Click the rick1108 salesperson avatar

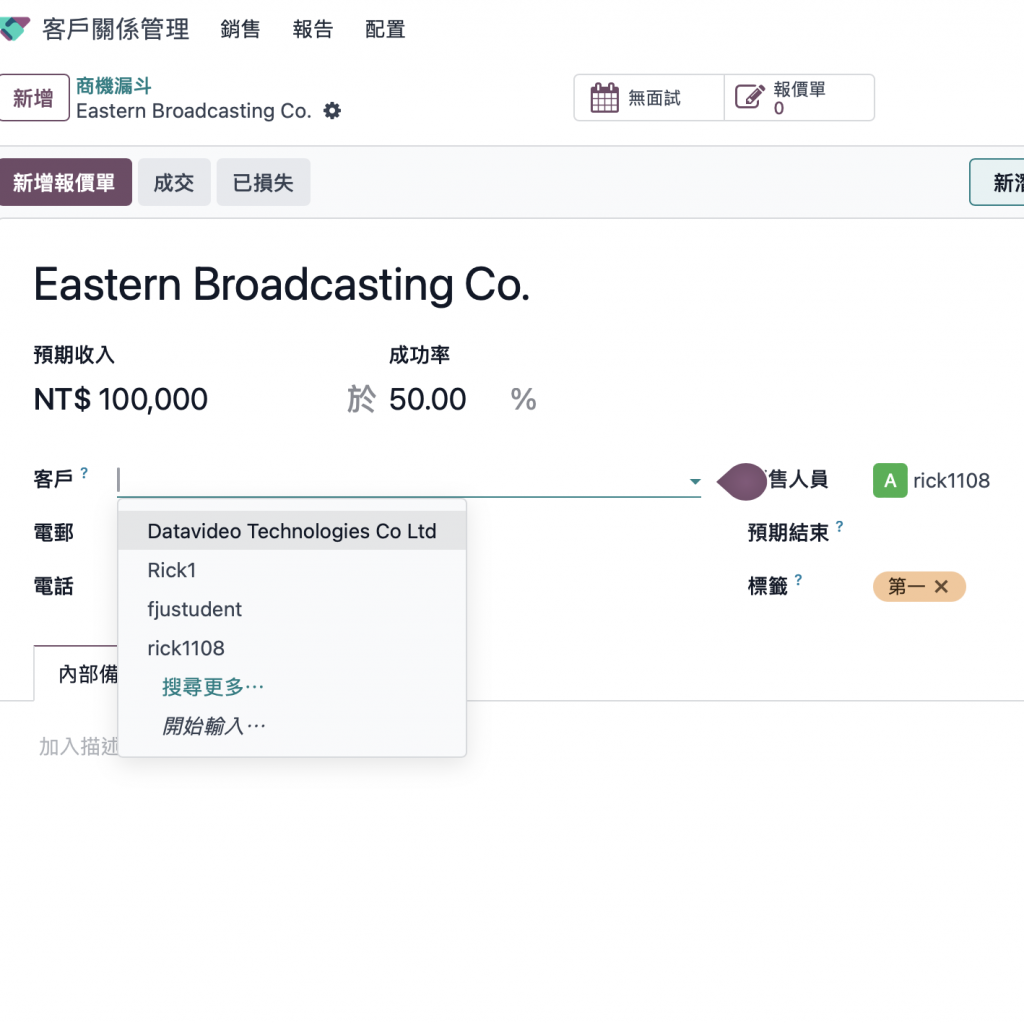coord(890,481)
